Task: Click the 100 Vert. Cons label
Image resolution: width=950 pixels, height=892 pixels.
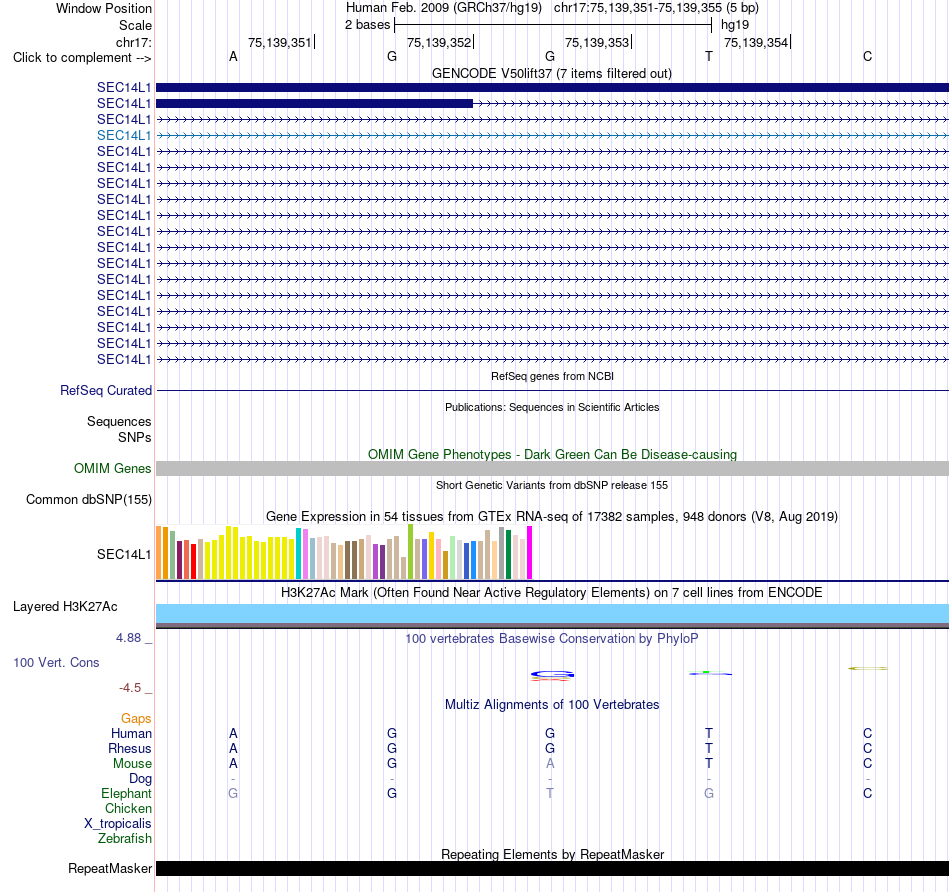Action: (56, 662)
